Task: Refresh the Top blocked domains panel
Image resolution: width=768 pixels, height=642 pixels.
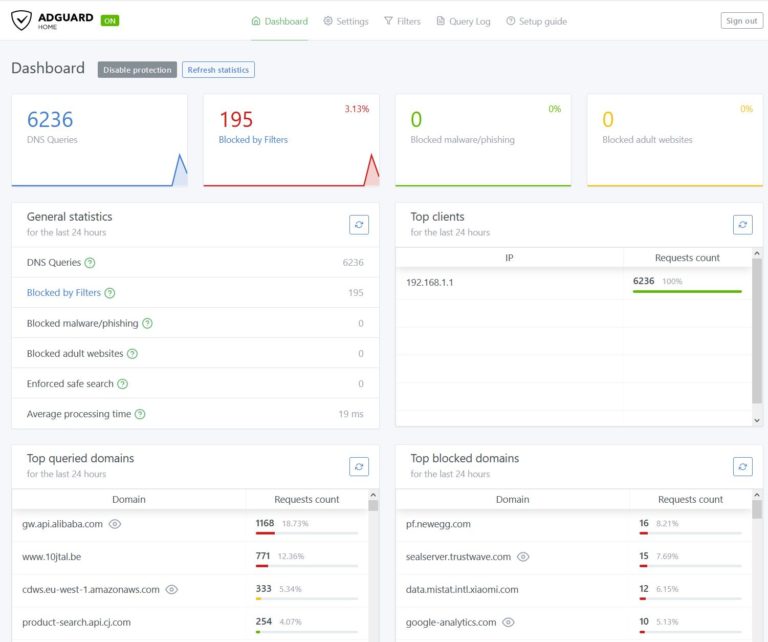Action: [x=742, y=466]
